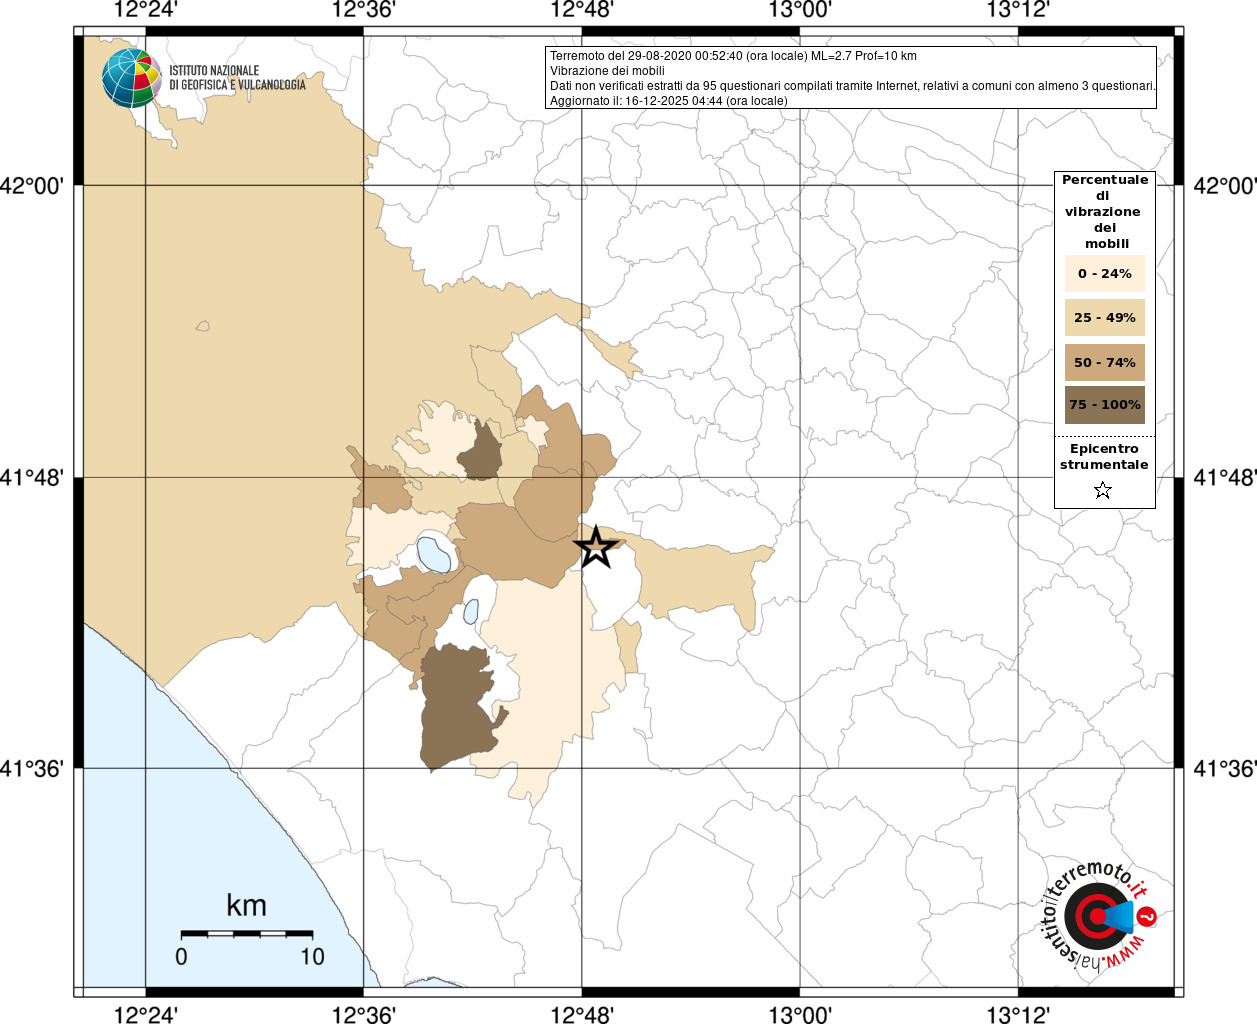Click the left latitude label 42°00'
The height and width of the screenshot is (1024, 1257).
coord(32,185)
